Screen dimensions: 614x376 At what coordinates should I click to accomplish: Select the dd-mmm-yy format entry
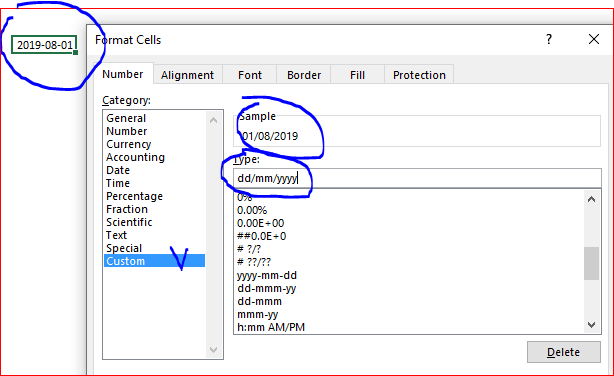pyautogui.click(x=267, y=288)
